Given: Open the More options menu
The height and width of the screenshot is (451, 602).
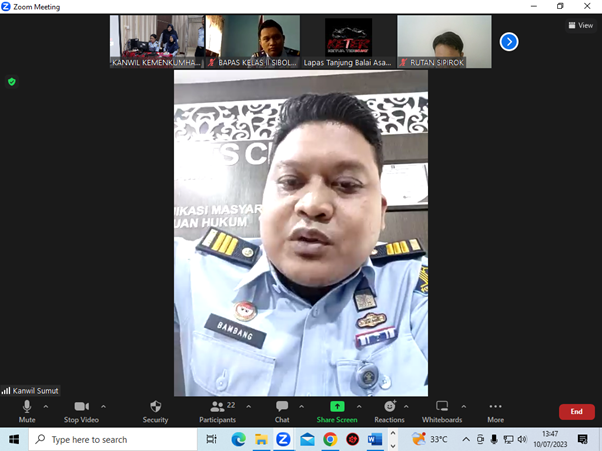Looking at the screenshot, I should click(495, 411).
